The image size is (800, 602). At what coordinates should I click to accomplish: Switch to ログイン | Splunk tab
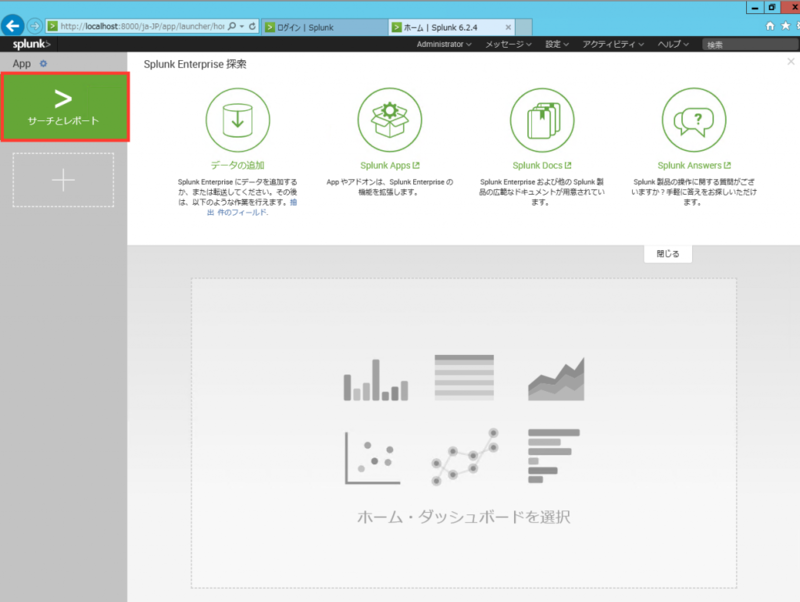click(x=324, y=28)
